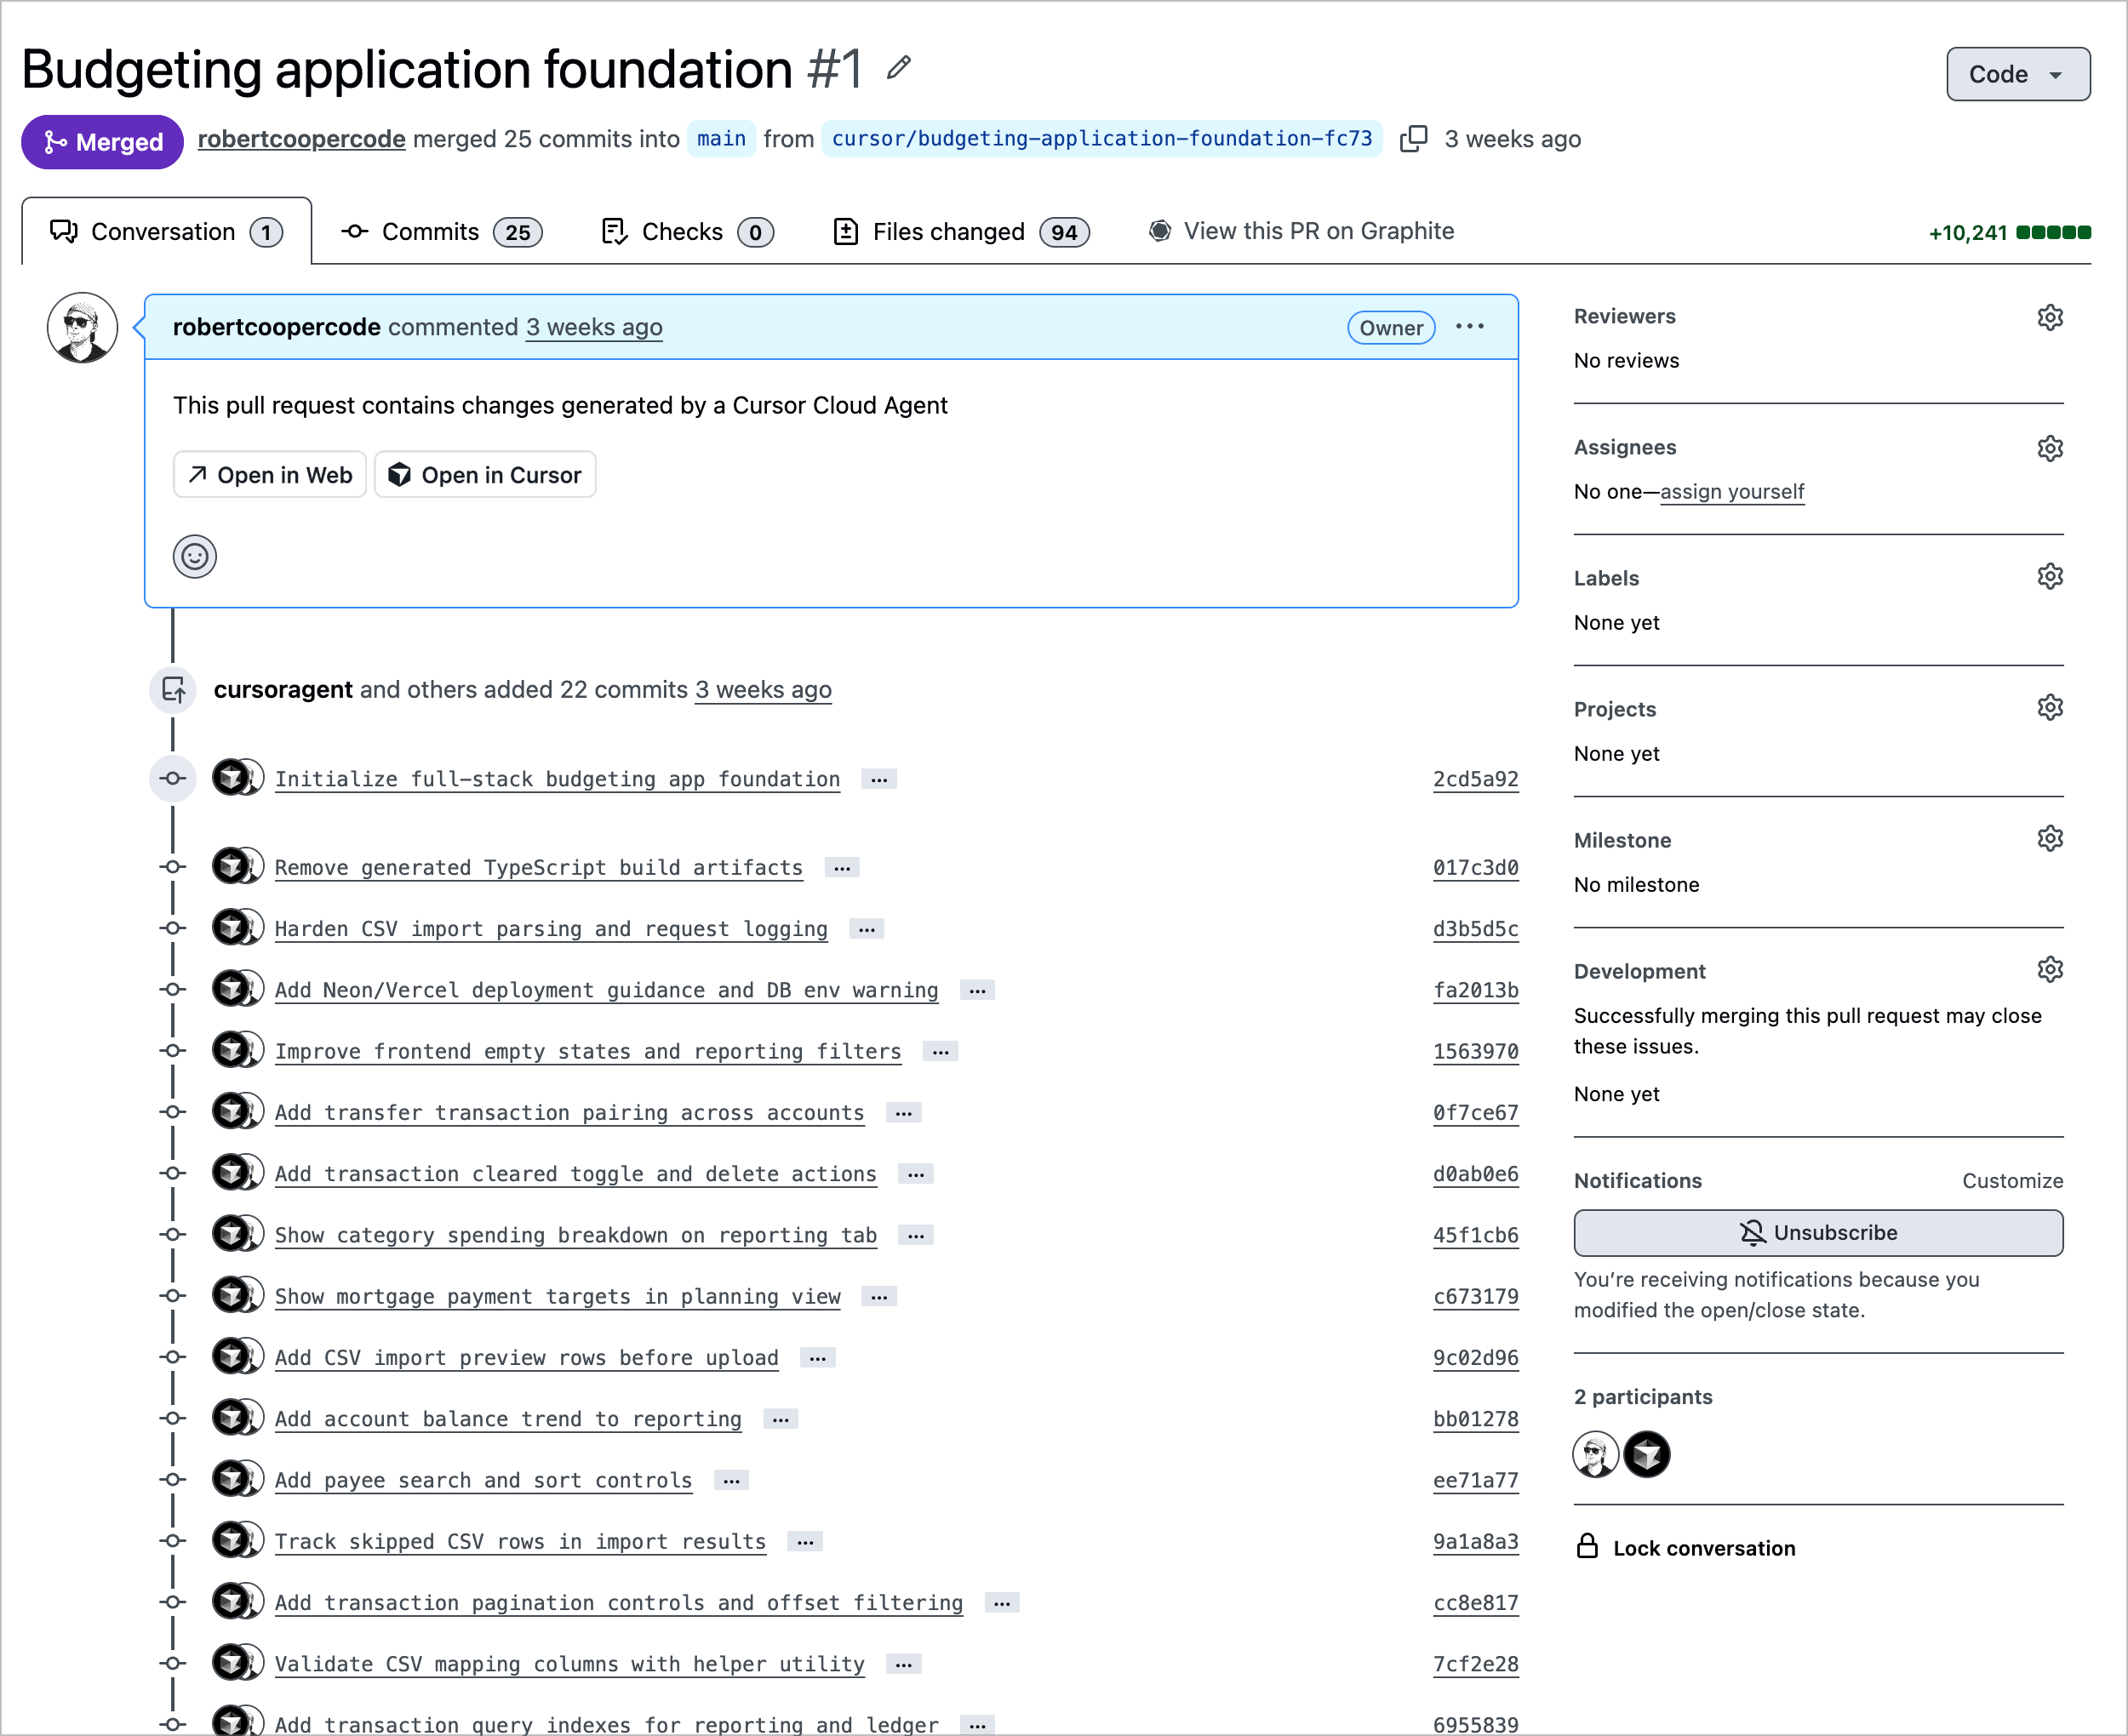Assign yourself as assignee
This screenshot has width=2128, height=1736.
(x=1733, y=491)
